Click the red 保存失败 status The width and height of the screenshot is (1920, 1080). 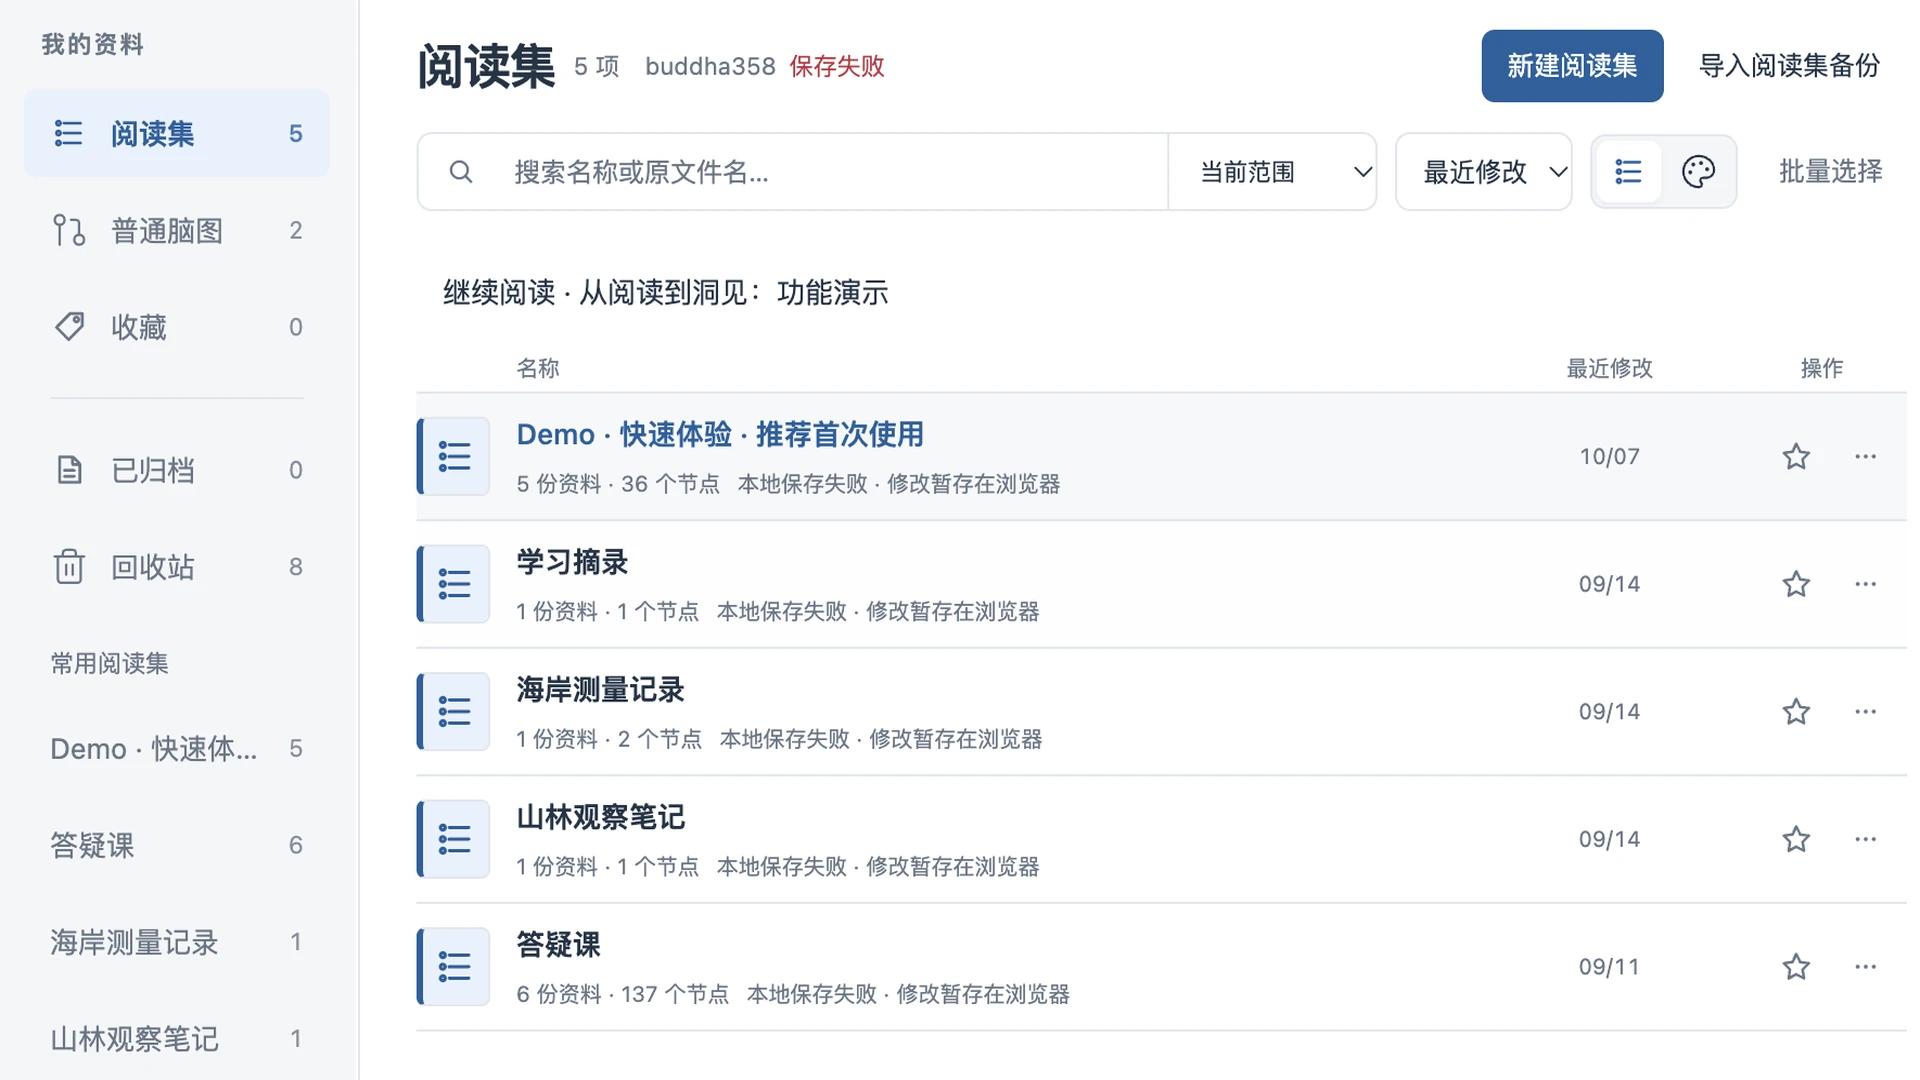pos(837,66)
